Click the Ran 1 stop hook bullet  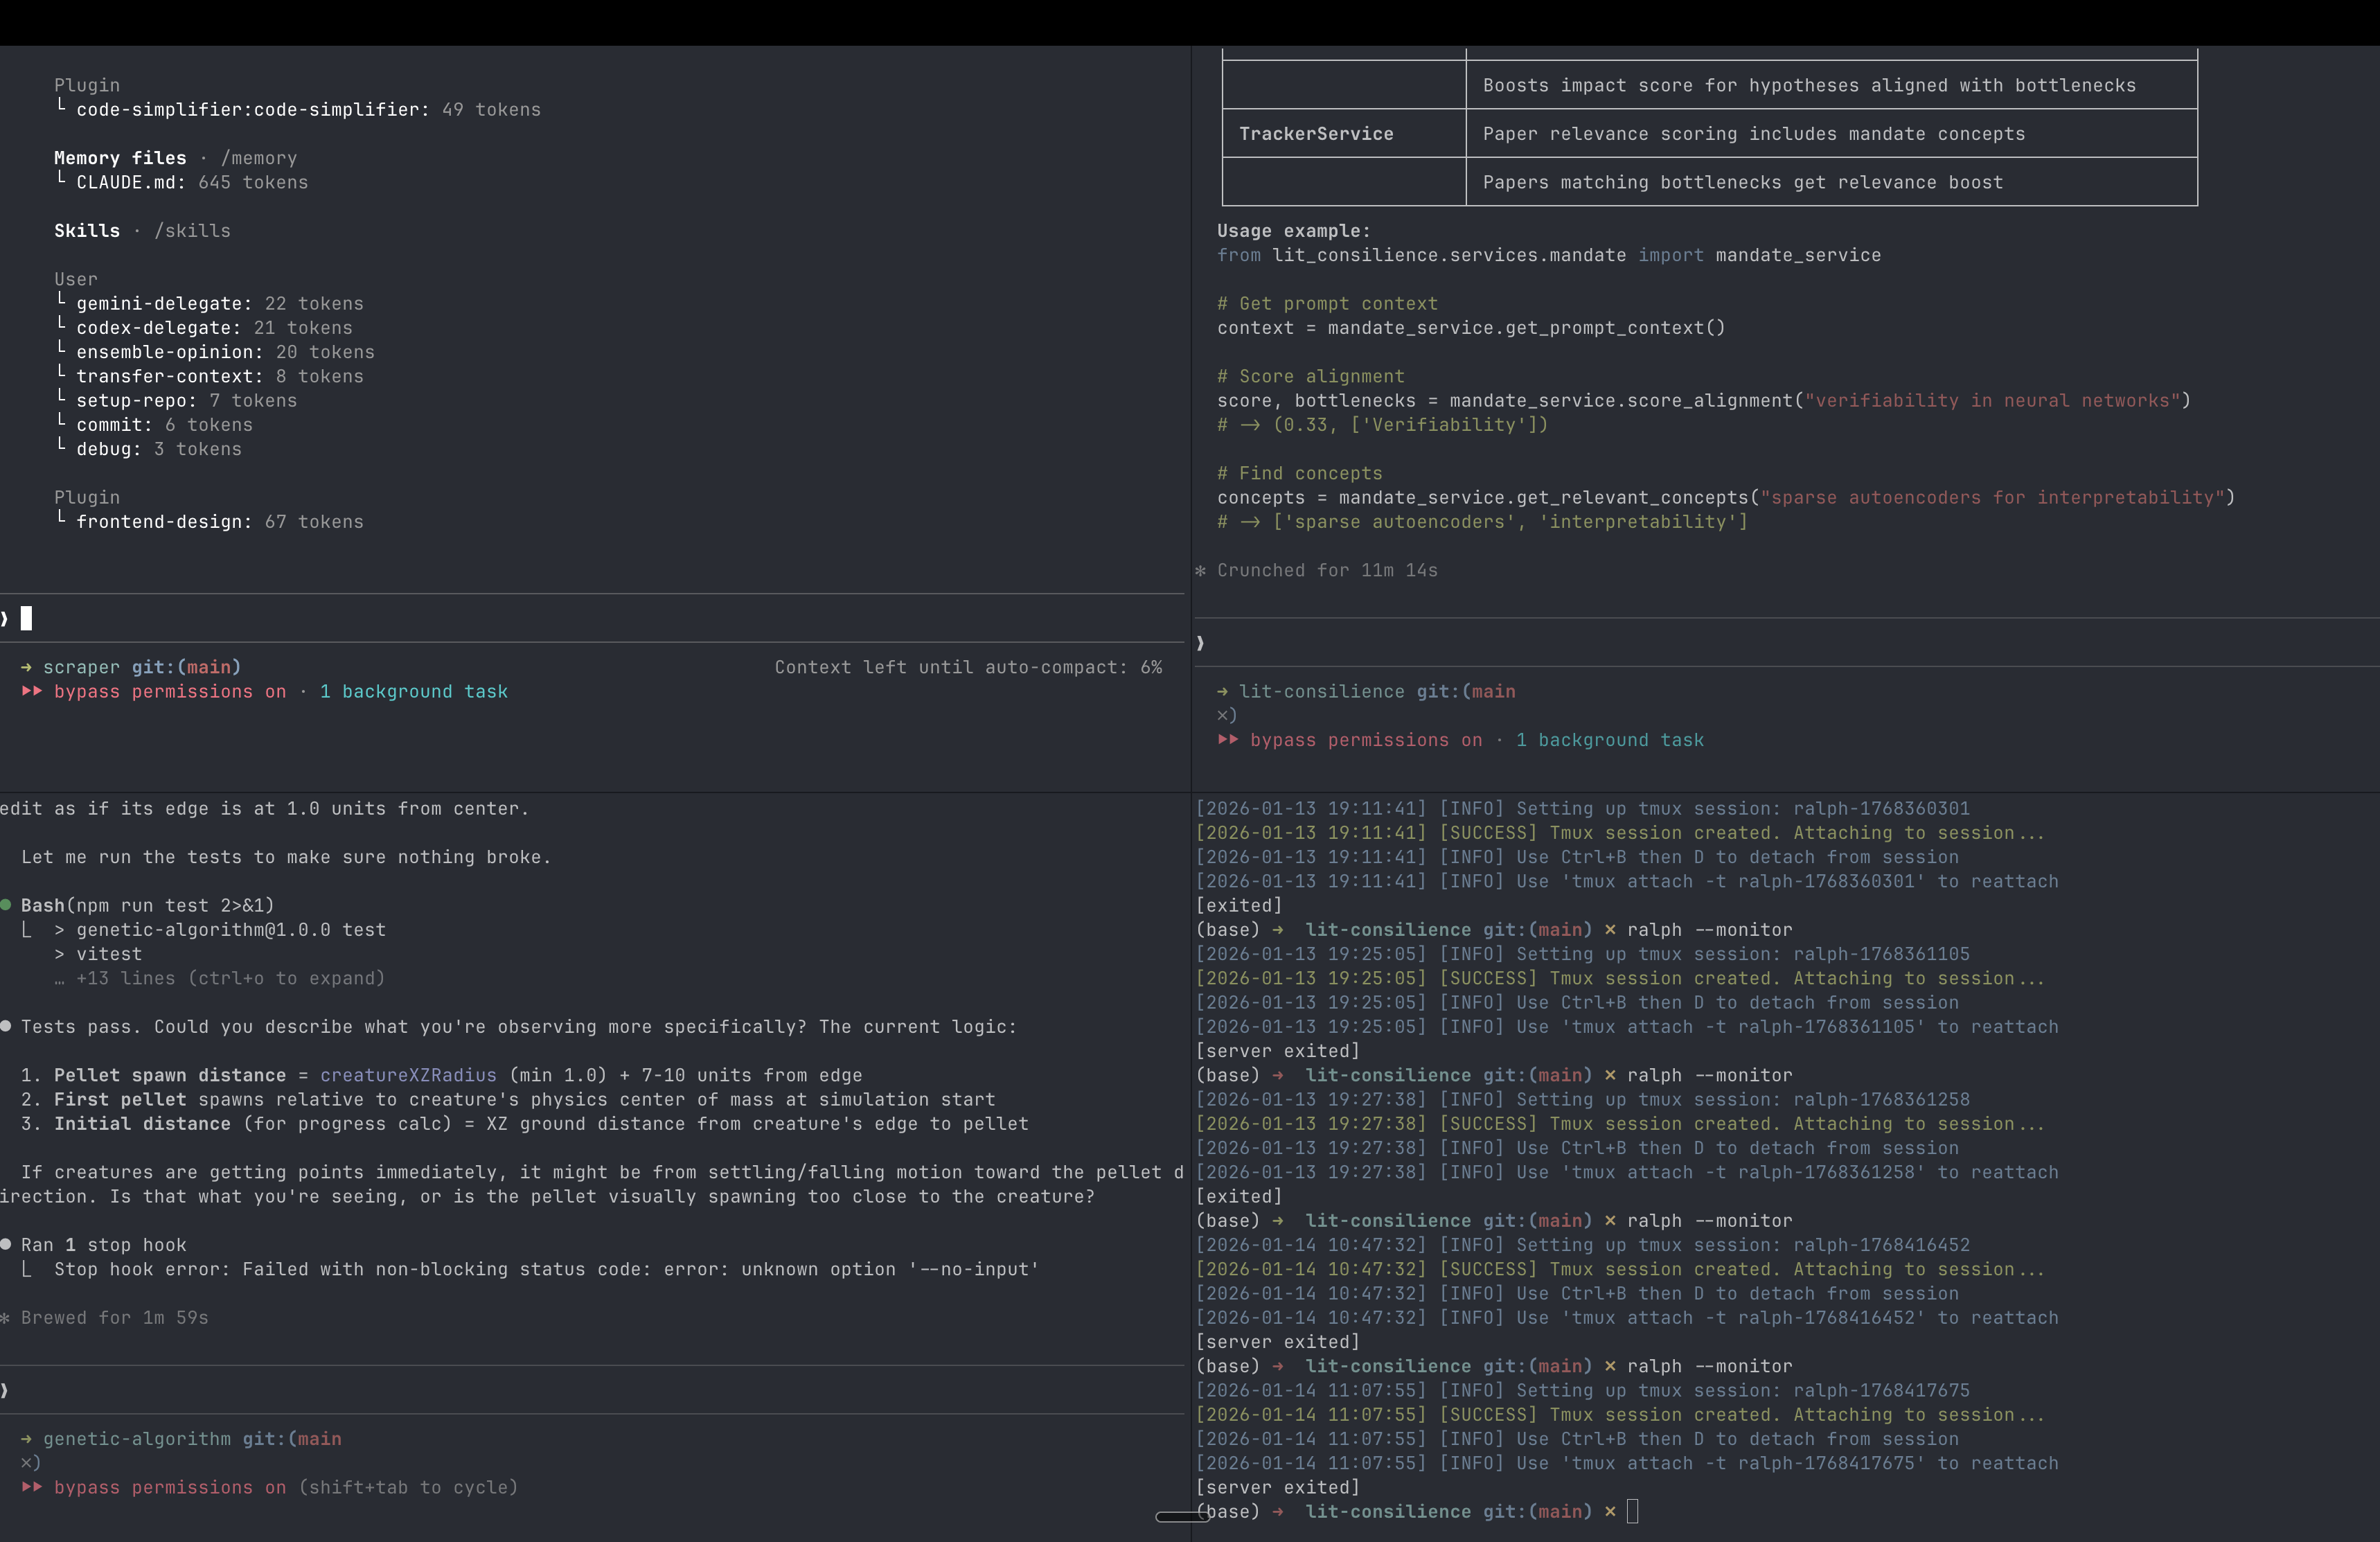(6, 1245)
